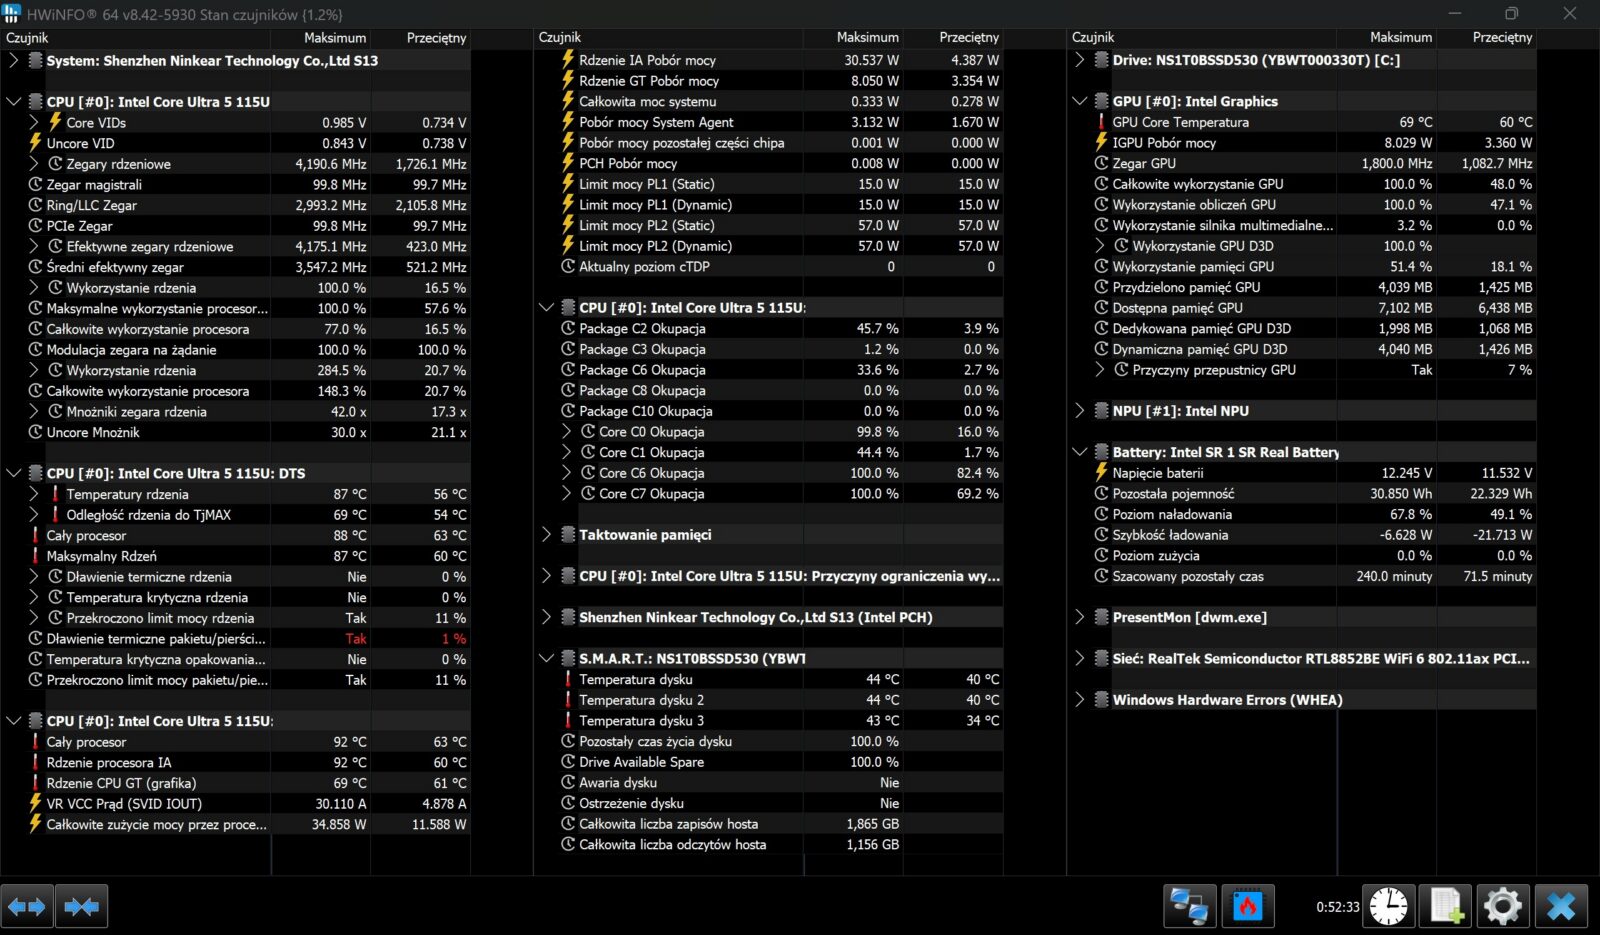Viewport: 1600px width, 935px height.
Task: Expand the PresentMon [dwm.exe] section
Action: [1079, 617]
